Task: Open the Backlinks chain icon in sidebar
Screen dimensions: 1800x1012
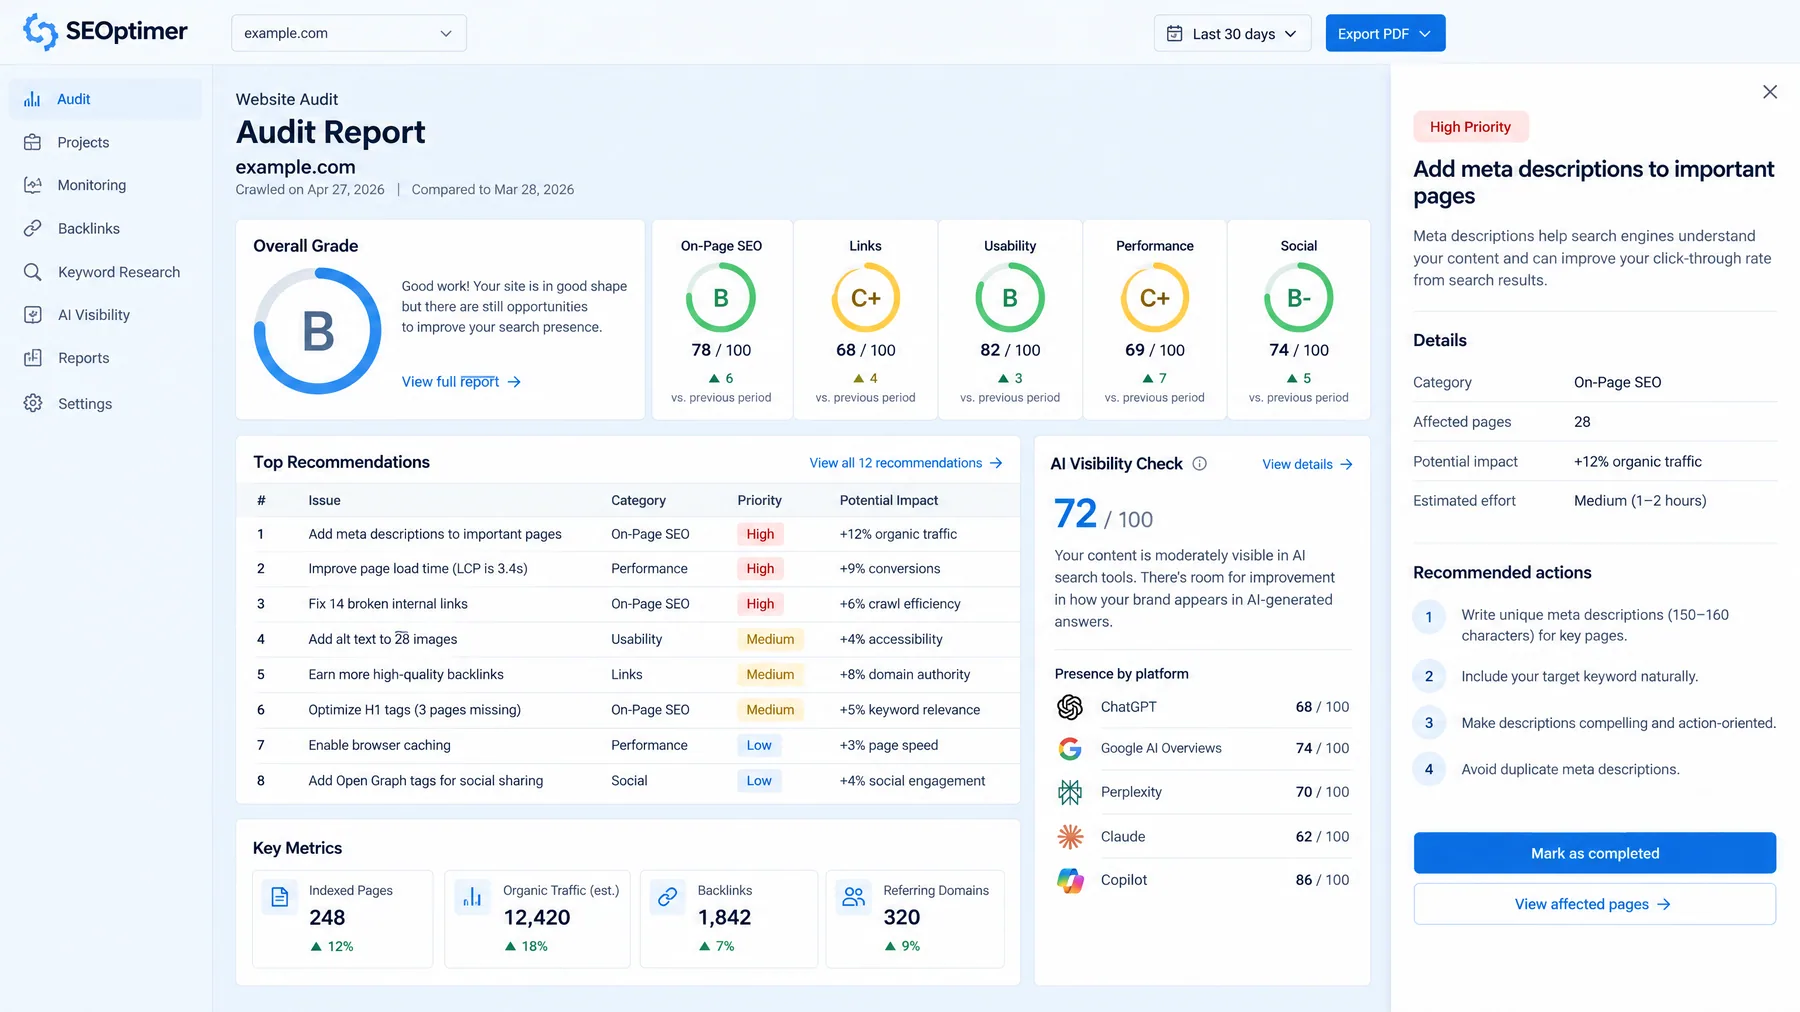Action: [32, 228]
